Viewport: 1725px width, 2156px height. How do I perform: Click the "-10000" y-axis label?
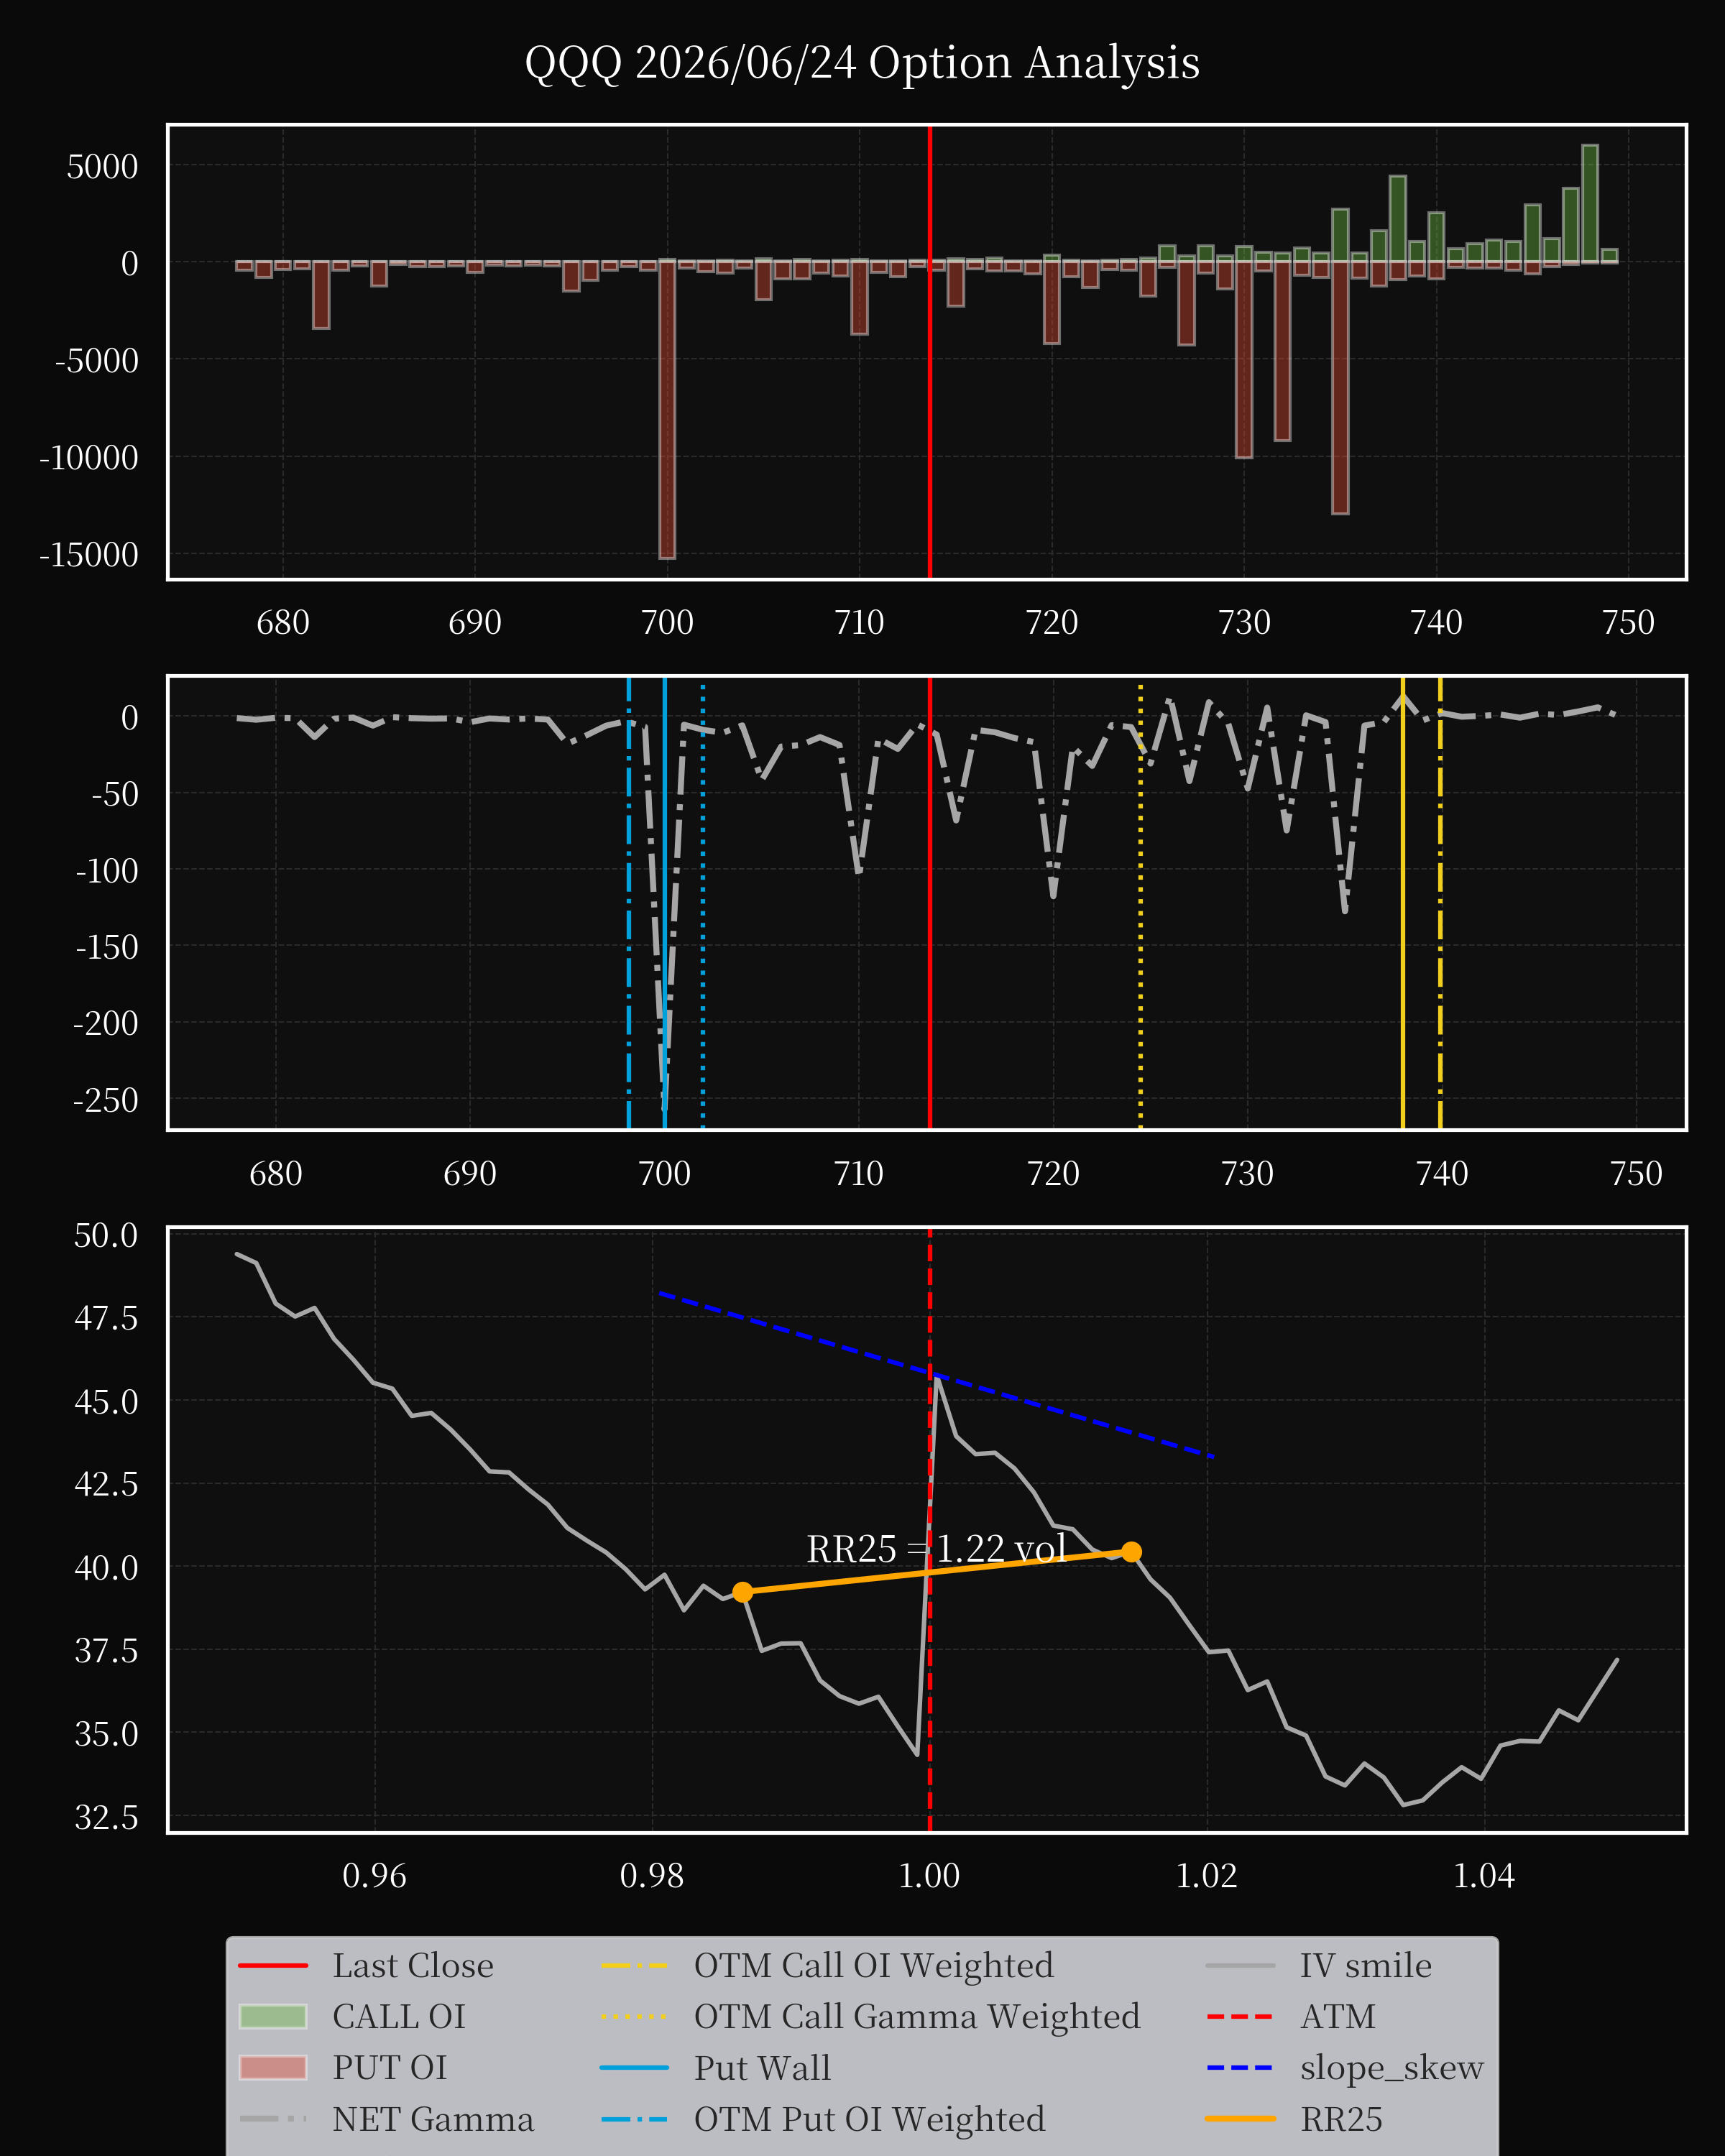click(89, 457)
